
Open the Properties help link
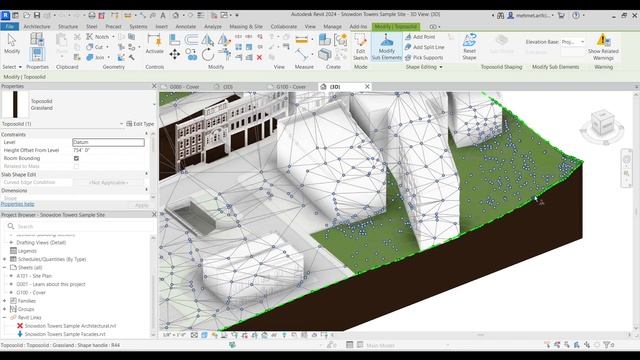pyautogui.click(x=18, y=204)
